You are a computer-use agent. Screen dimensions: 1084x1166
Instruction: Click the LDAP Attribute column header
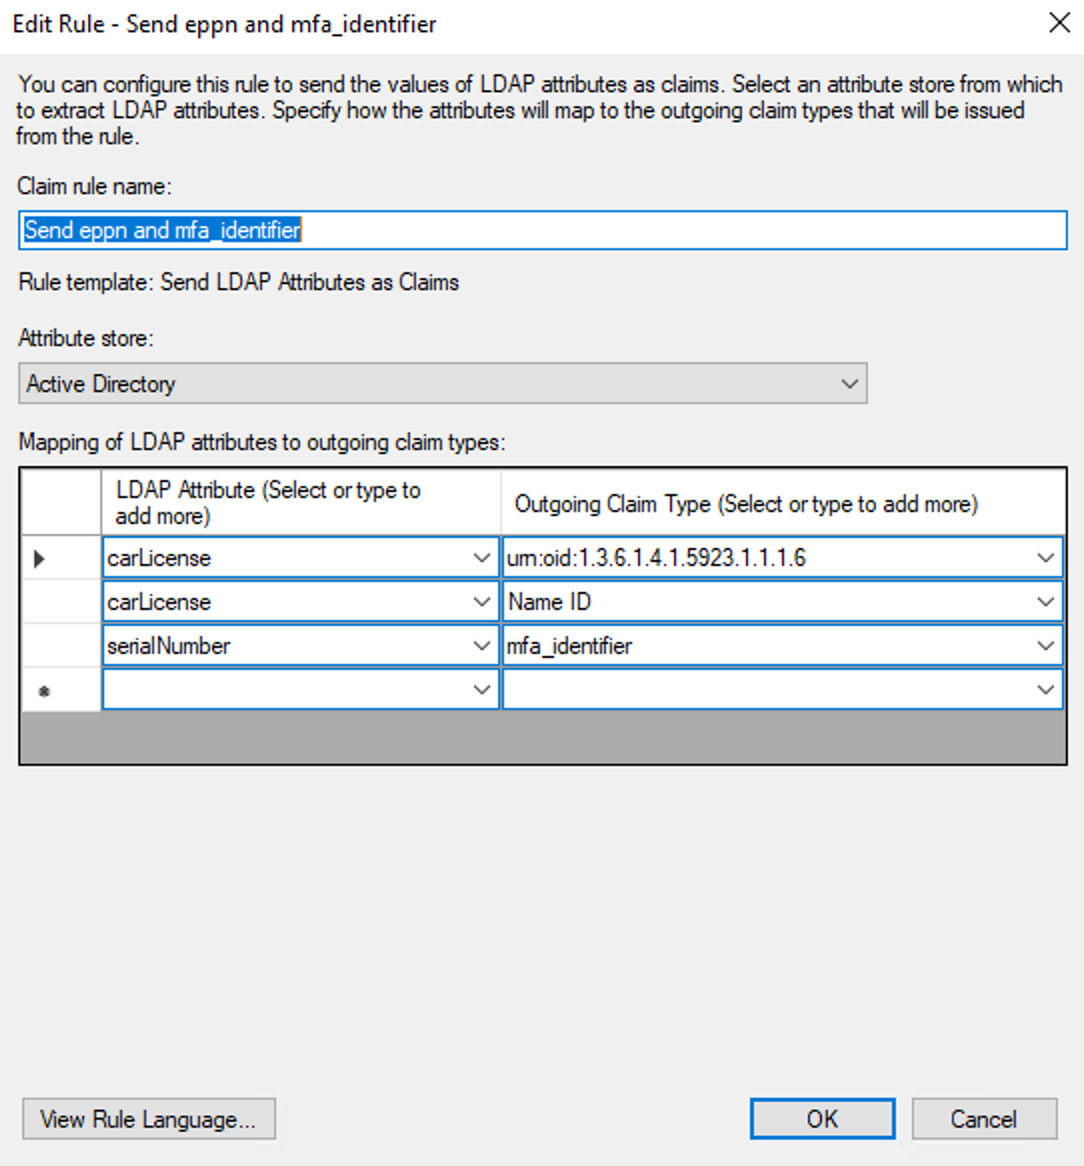point(300,503)
